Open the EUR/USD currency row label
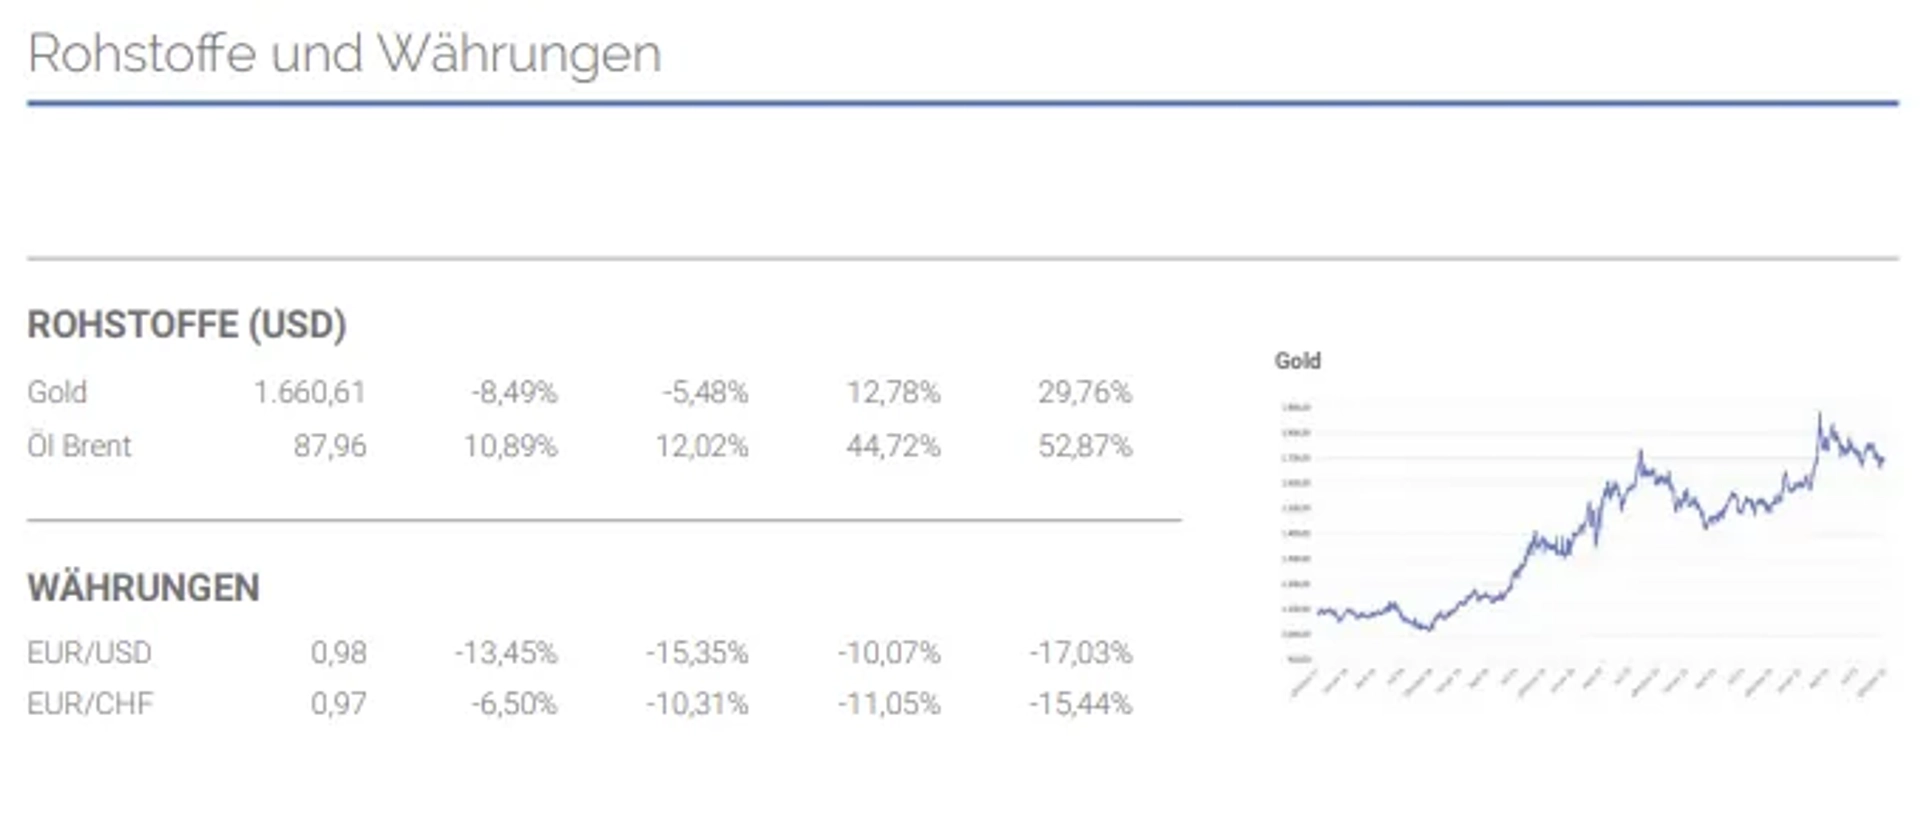Viewport: 1920px width, 813px height. [89, 653]
